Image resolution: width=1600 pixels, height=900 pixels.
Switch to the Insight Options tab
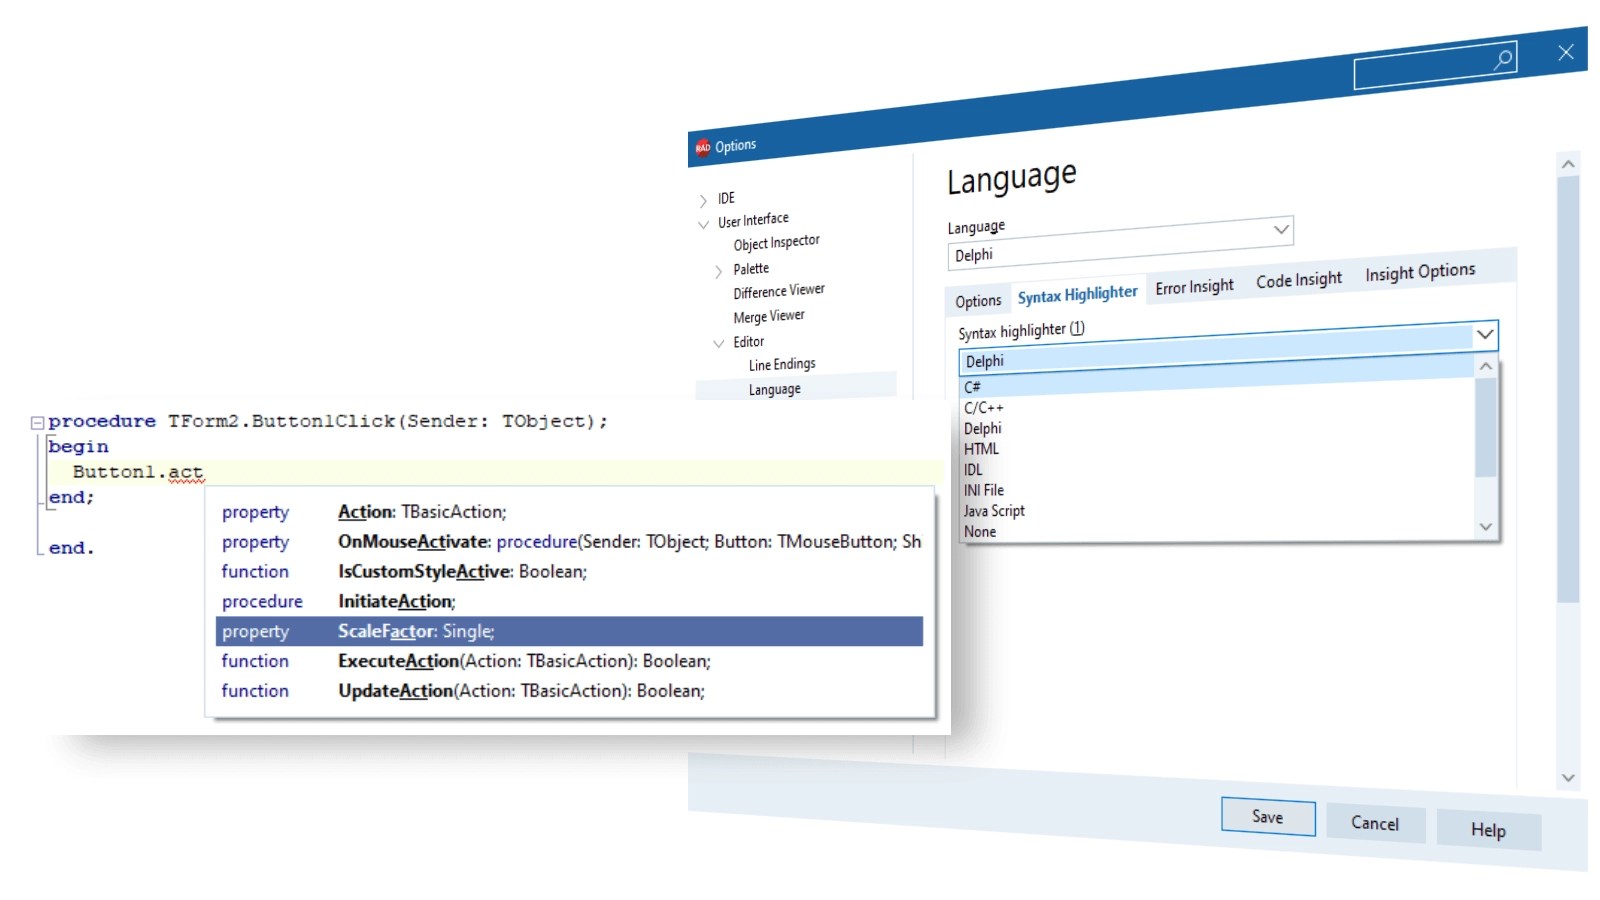point(1420,272)
